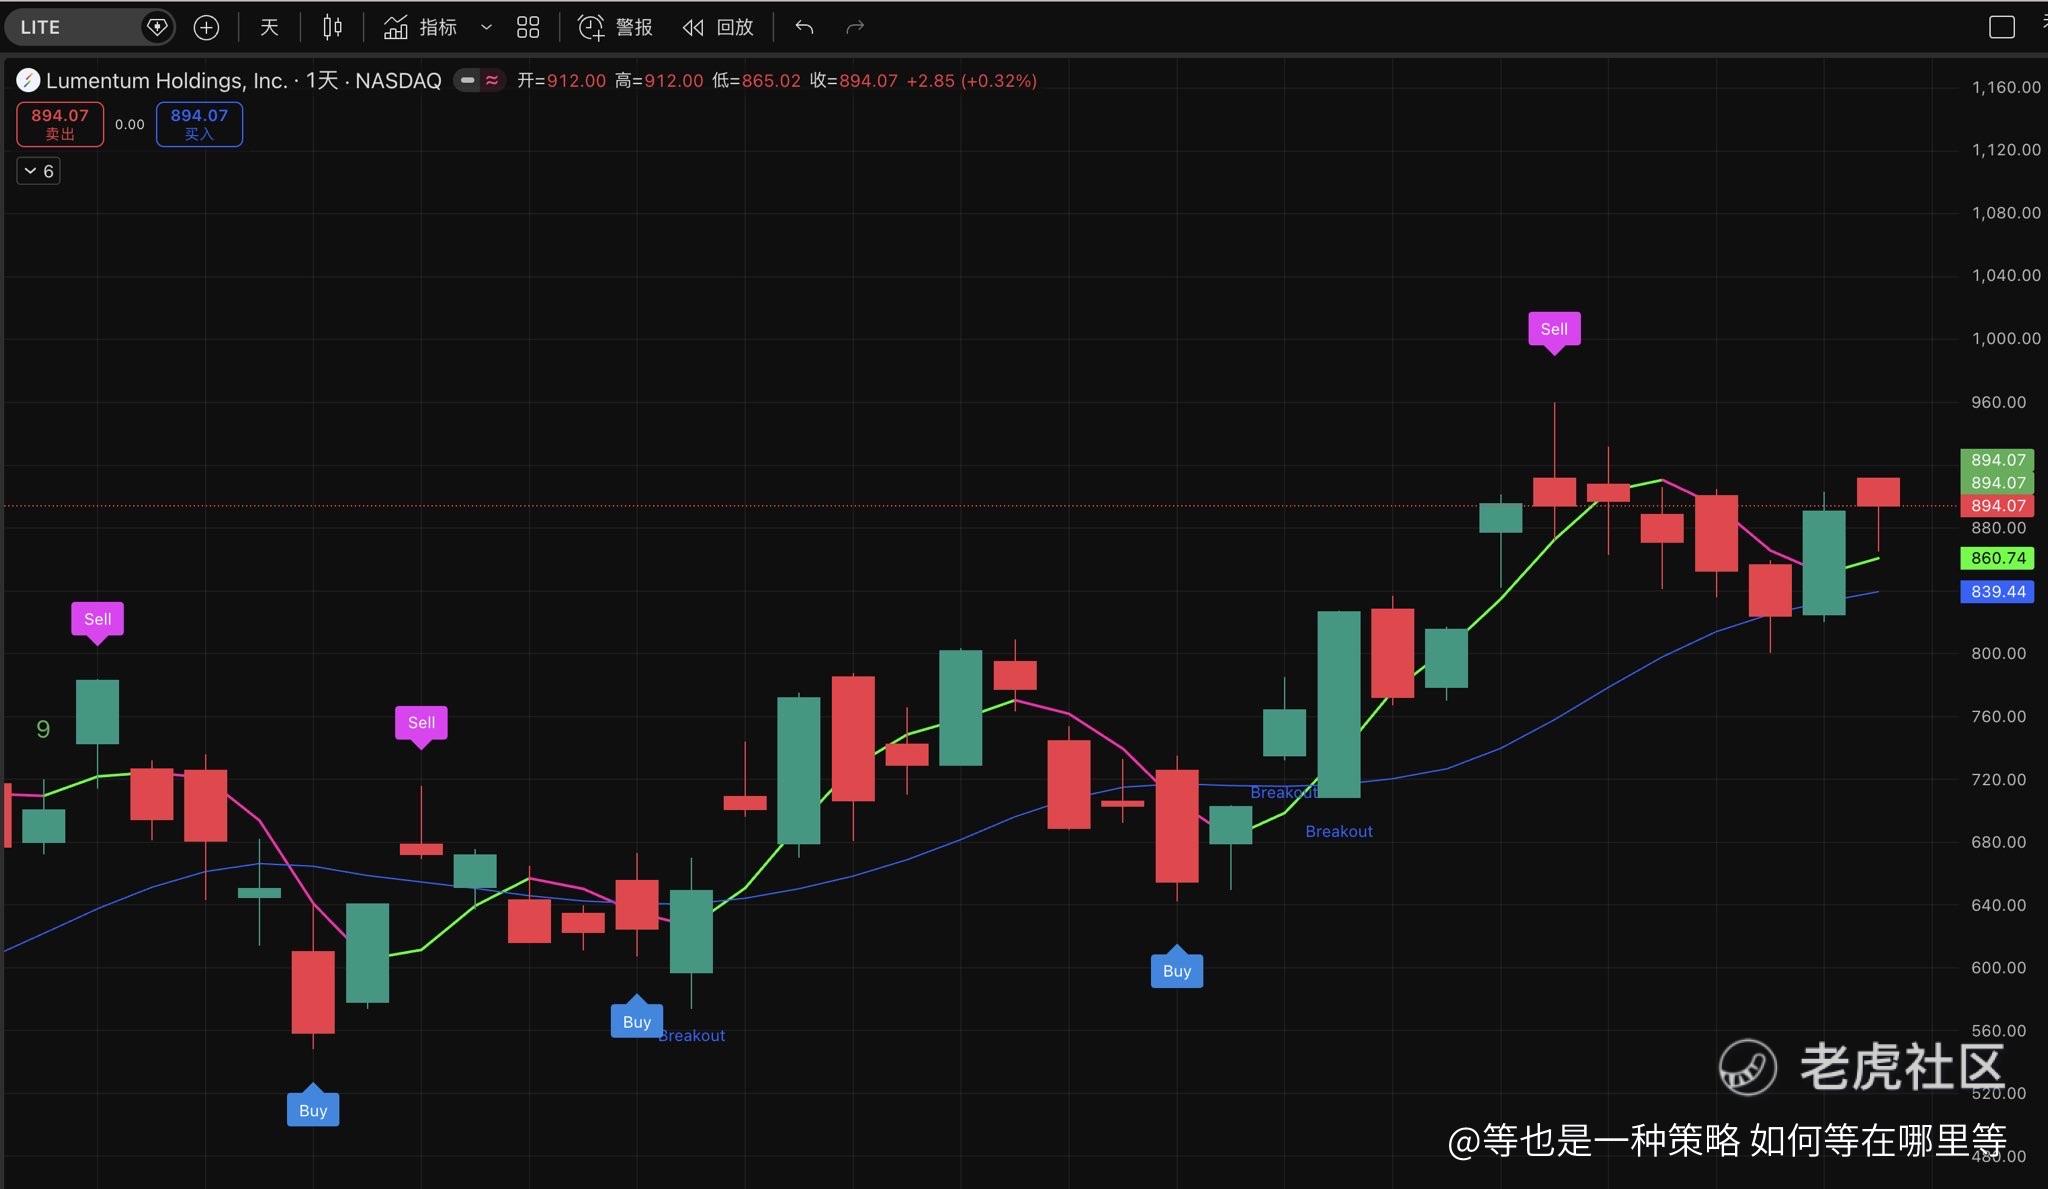Toggle the grey minus pill next to NASDAQ
The height and width of the screenshot is (1189, 2048).
[467, 80]
